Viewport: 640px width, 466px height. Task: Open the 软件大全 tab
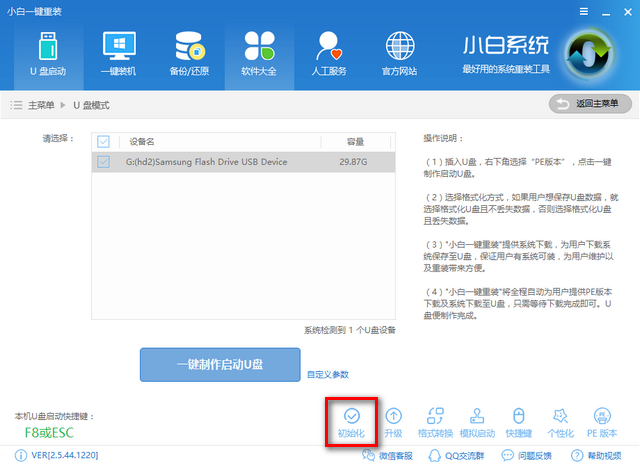click(261, 54)
